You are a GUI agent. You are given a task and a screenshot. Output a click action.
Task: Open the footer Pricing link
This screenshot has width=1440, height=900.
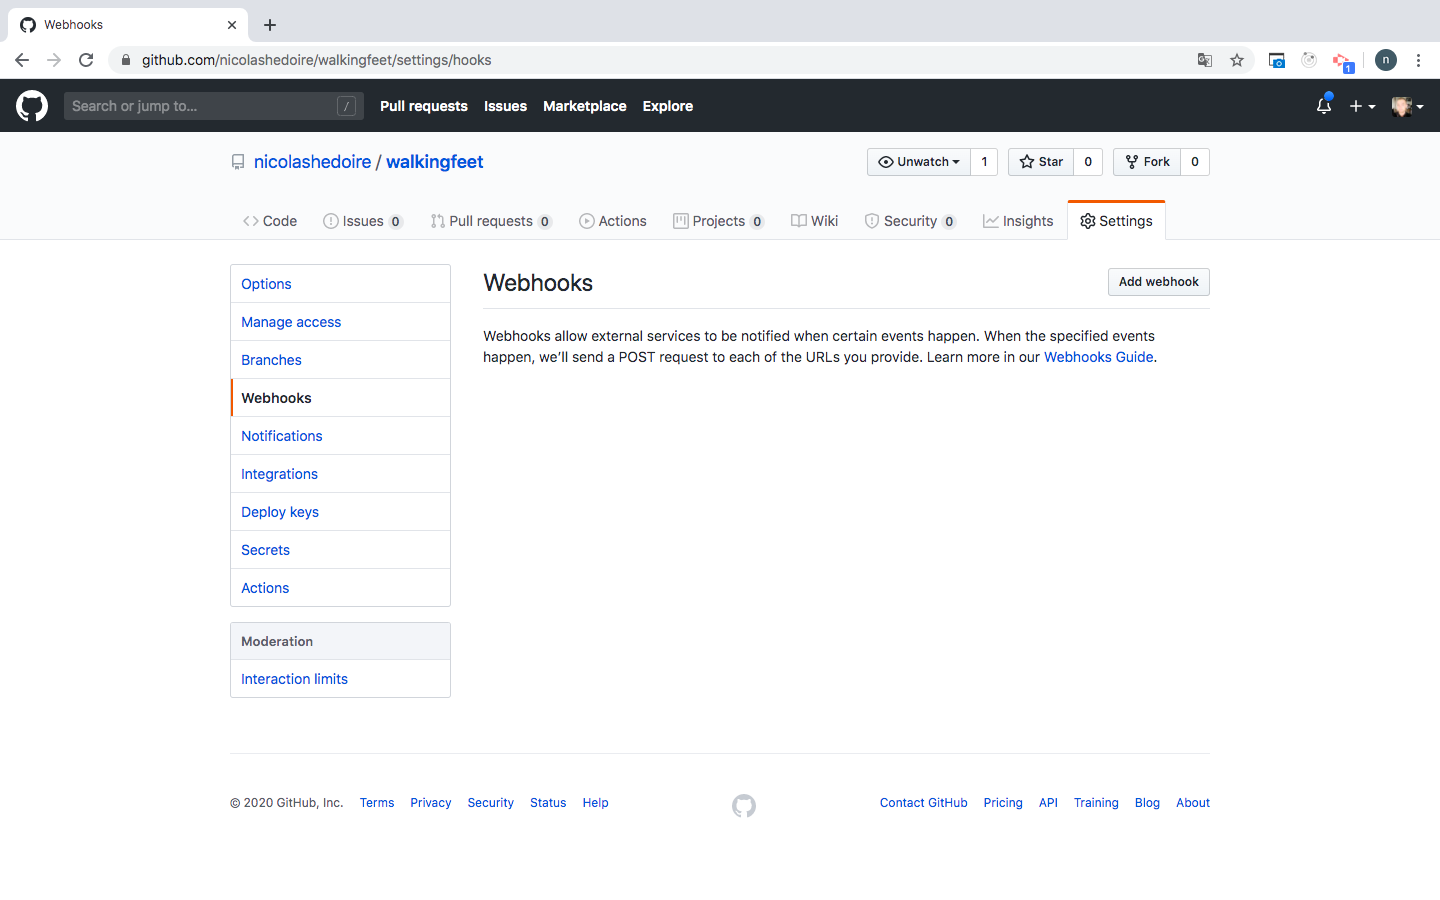tap(1003, 803)
